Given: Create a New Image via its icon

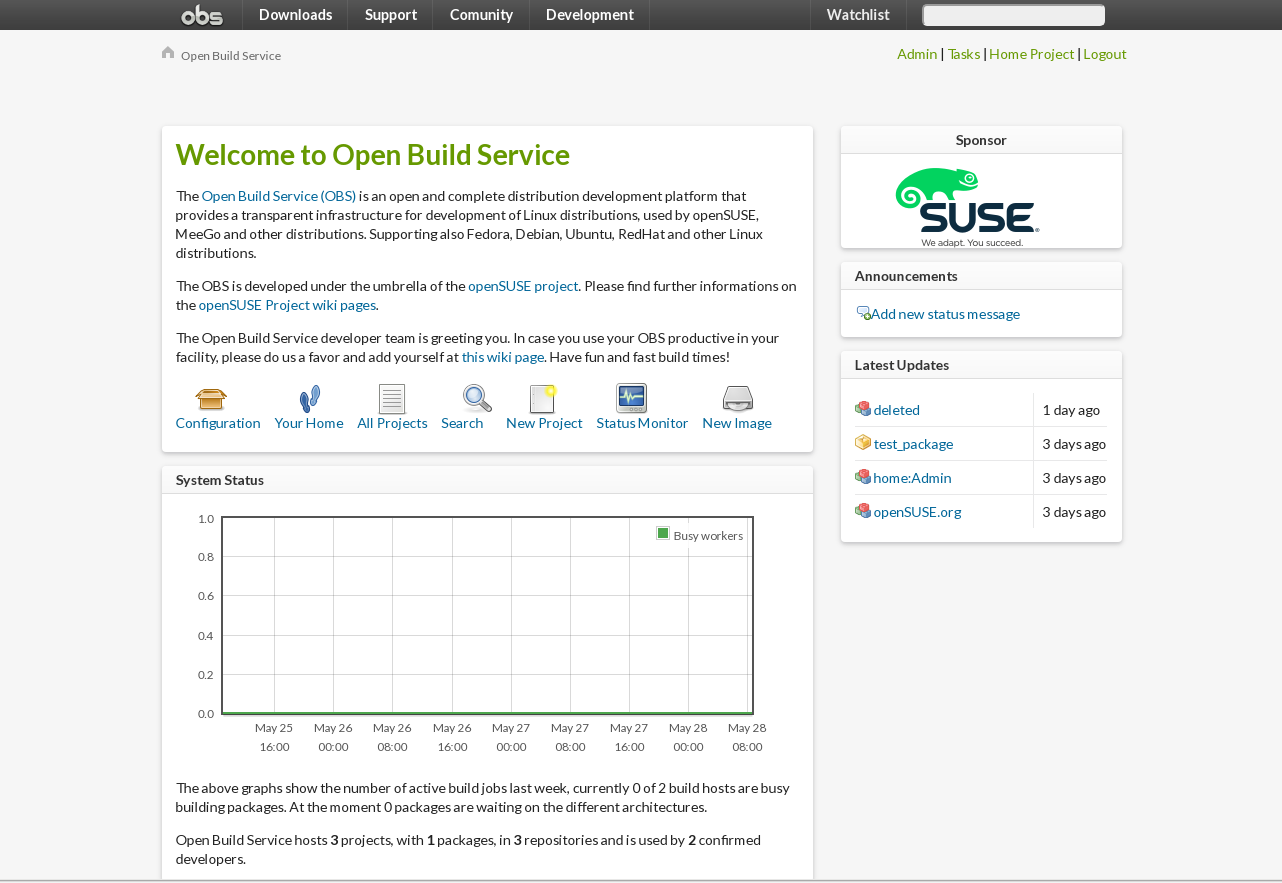Looking at the screenshot, I should click(737, 398).
